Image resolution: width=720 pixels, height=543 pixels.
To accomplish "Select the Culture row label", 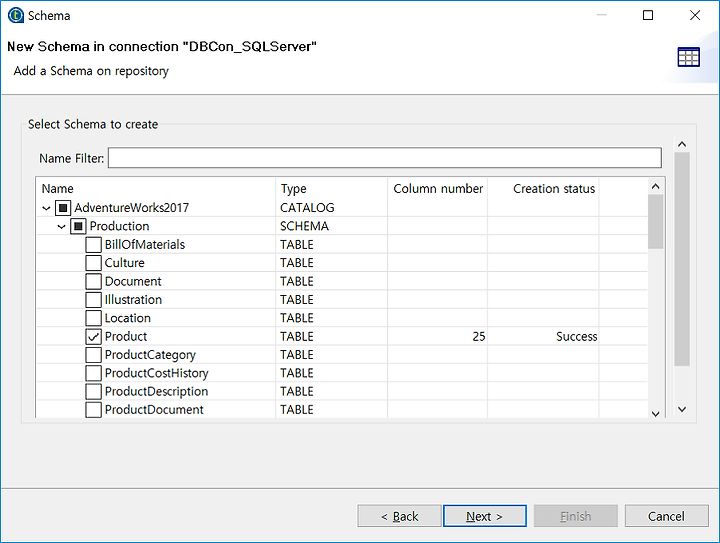I will click(124, 263).
